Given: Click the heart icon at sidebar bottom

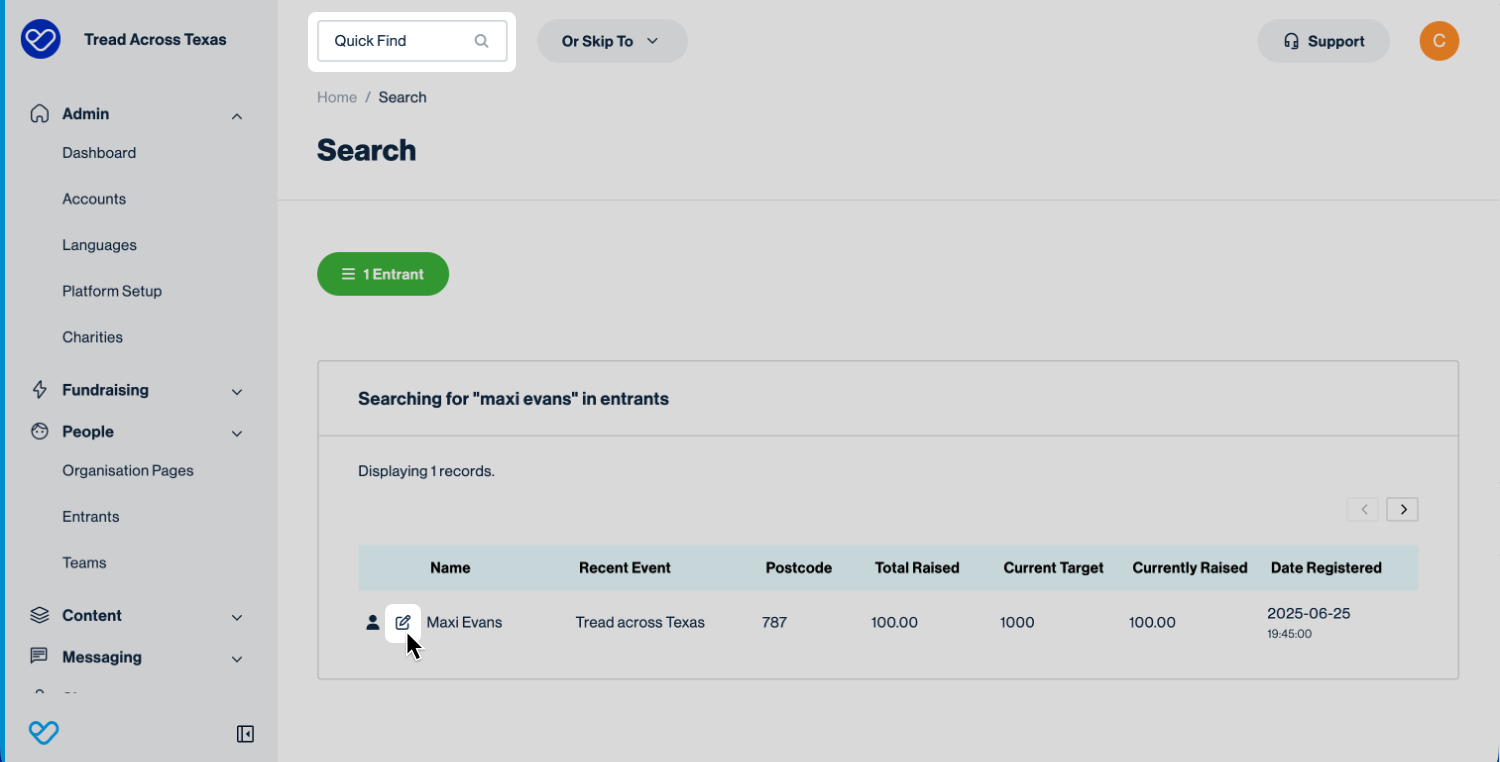Looking at the screenshot, I should tap(44, 733).
